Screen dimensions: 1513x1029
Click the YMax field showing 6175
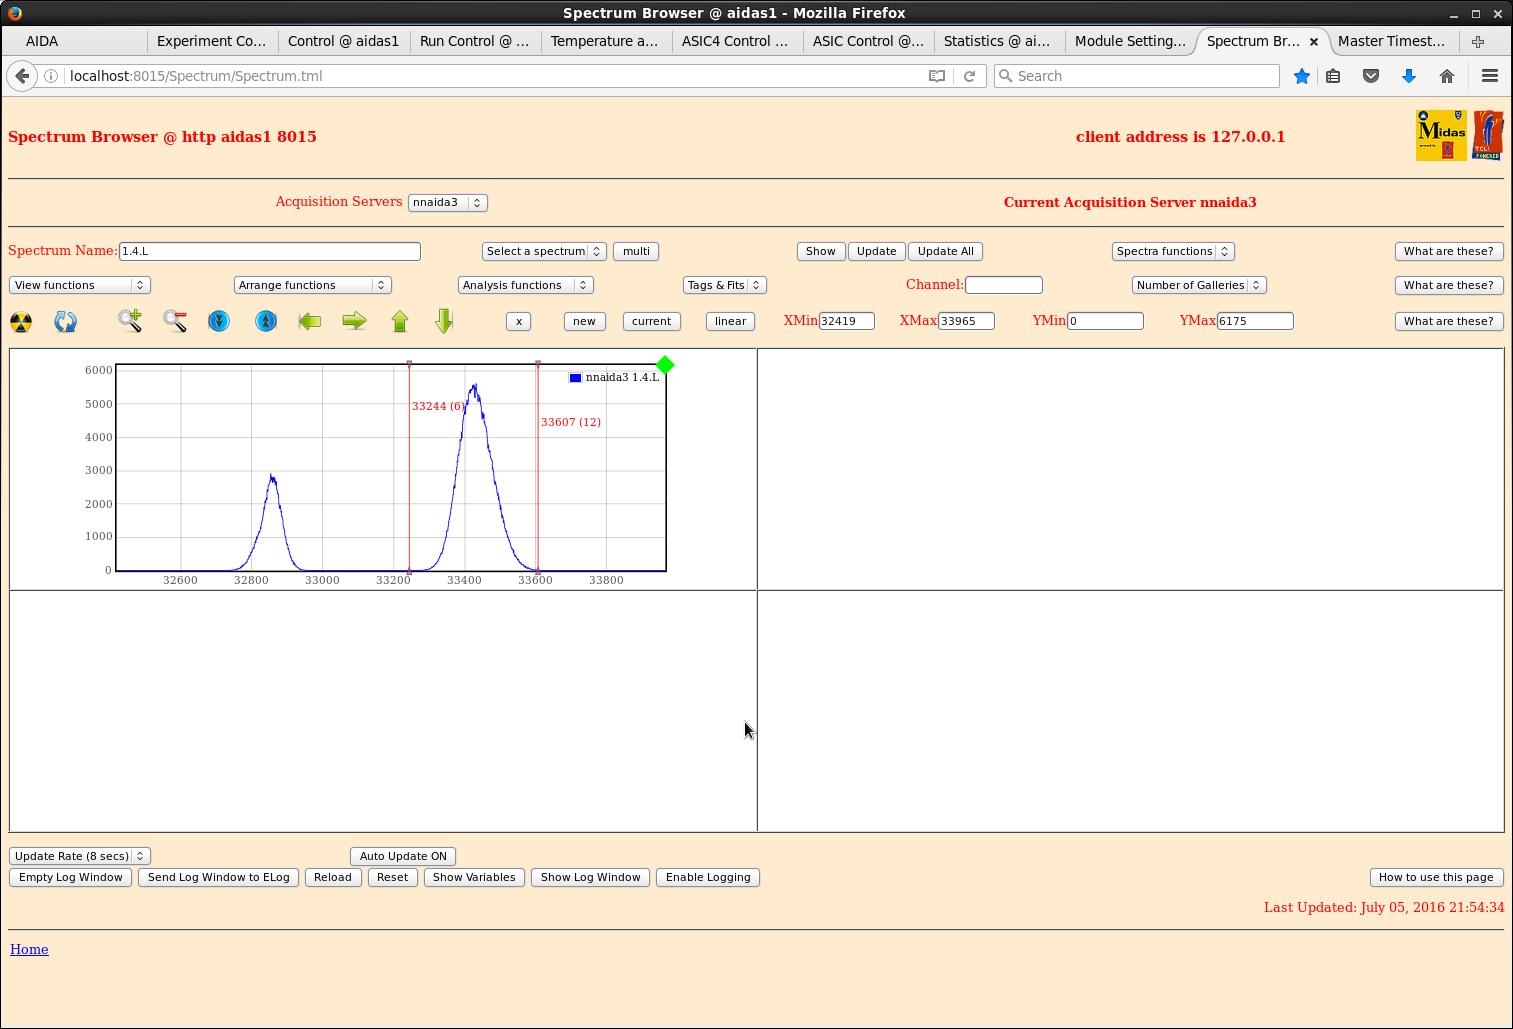pos(1255,321)
